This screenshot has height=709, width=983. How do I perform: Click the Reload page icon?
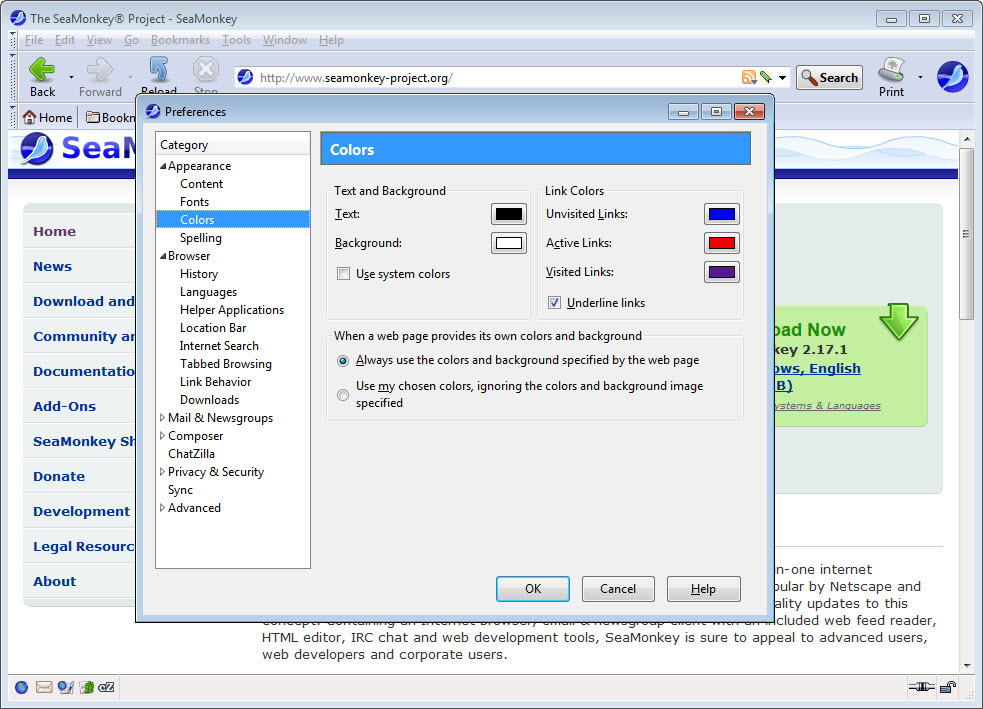[x=159, y=70]
